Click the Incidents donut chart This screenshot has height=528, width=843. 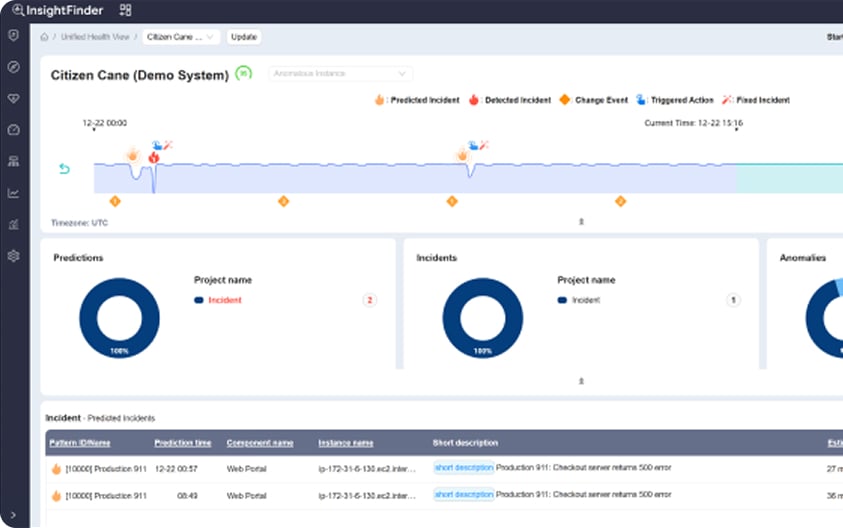483,318
